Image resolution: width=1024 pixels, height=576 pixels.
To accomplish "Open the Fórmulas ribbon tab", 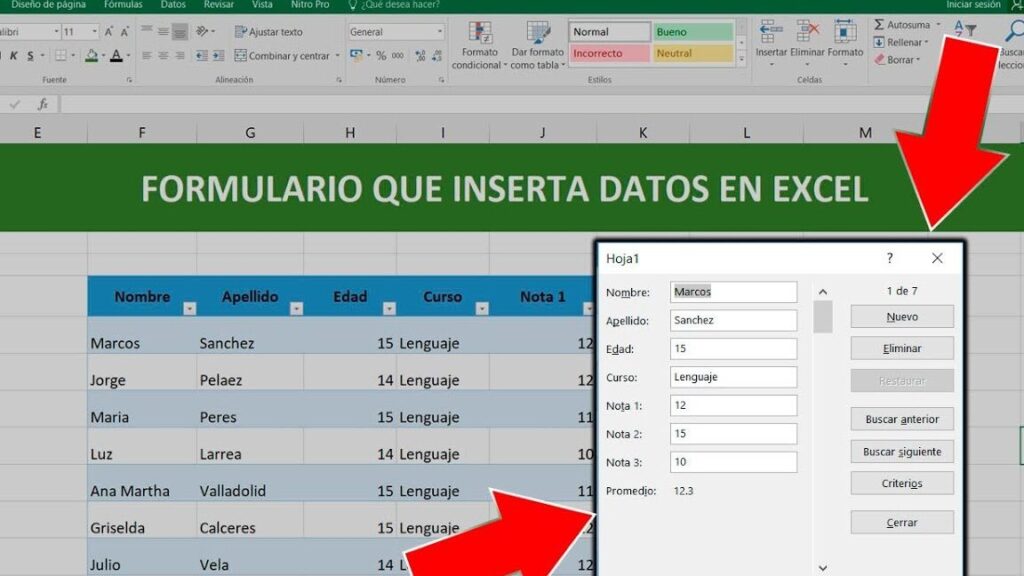I will coord(123,5).
